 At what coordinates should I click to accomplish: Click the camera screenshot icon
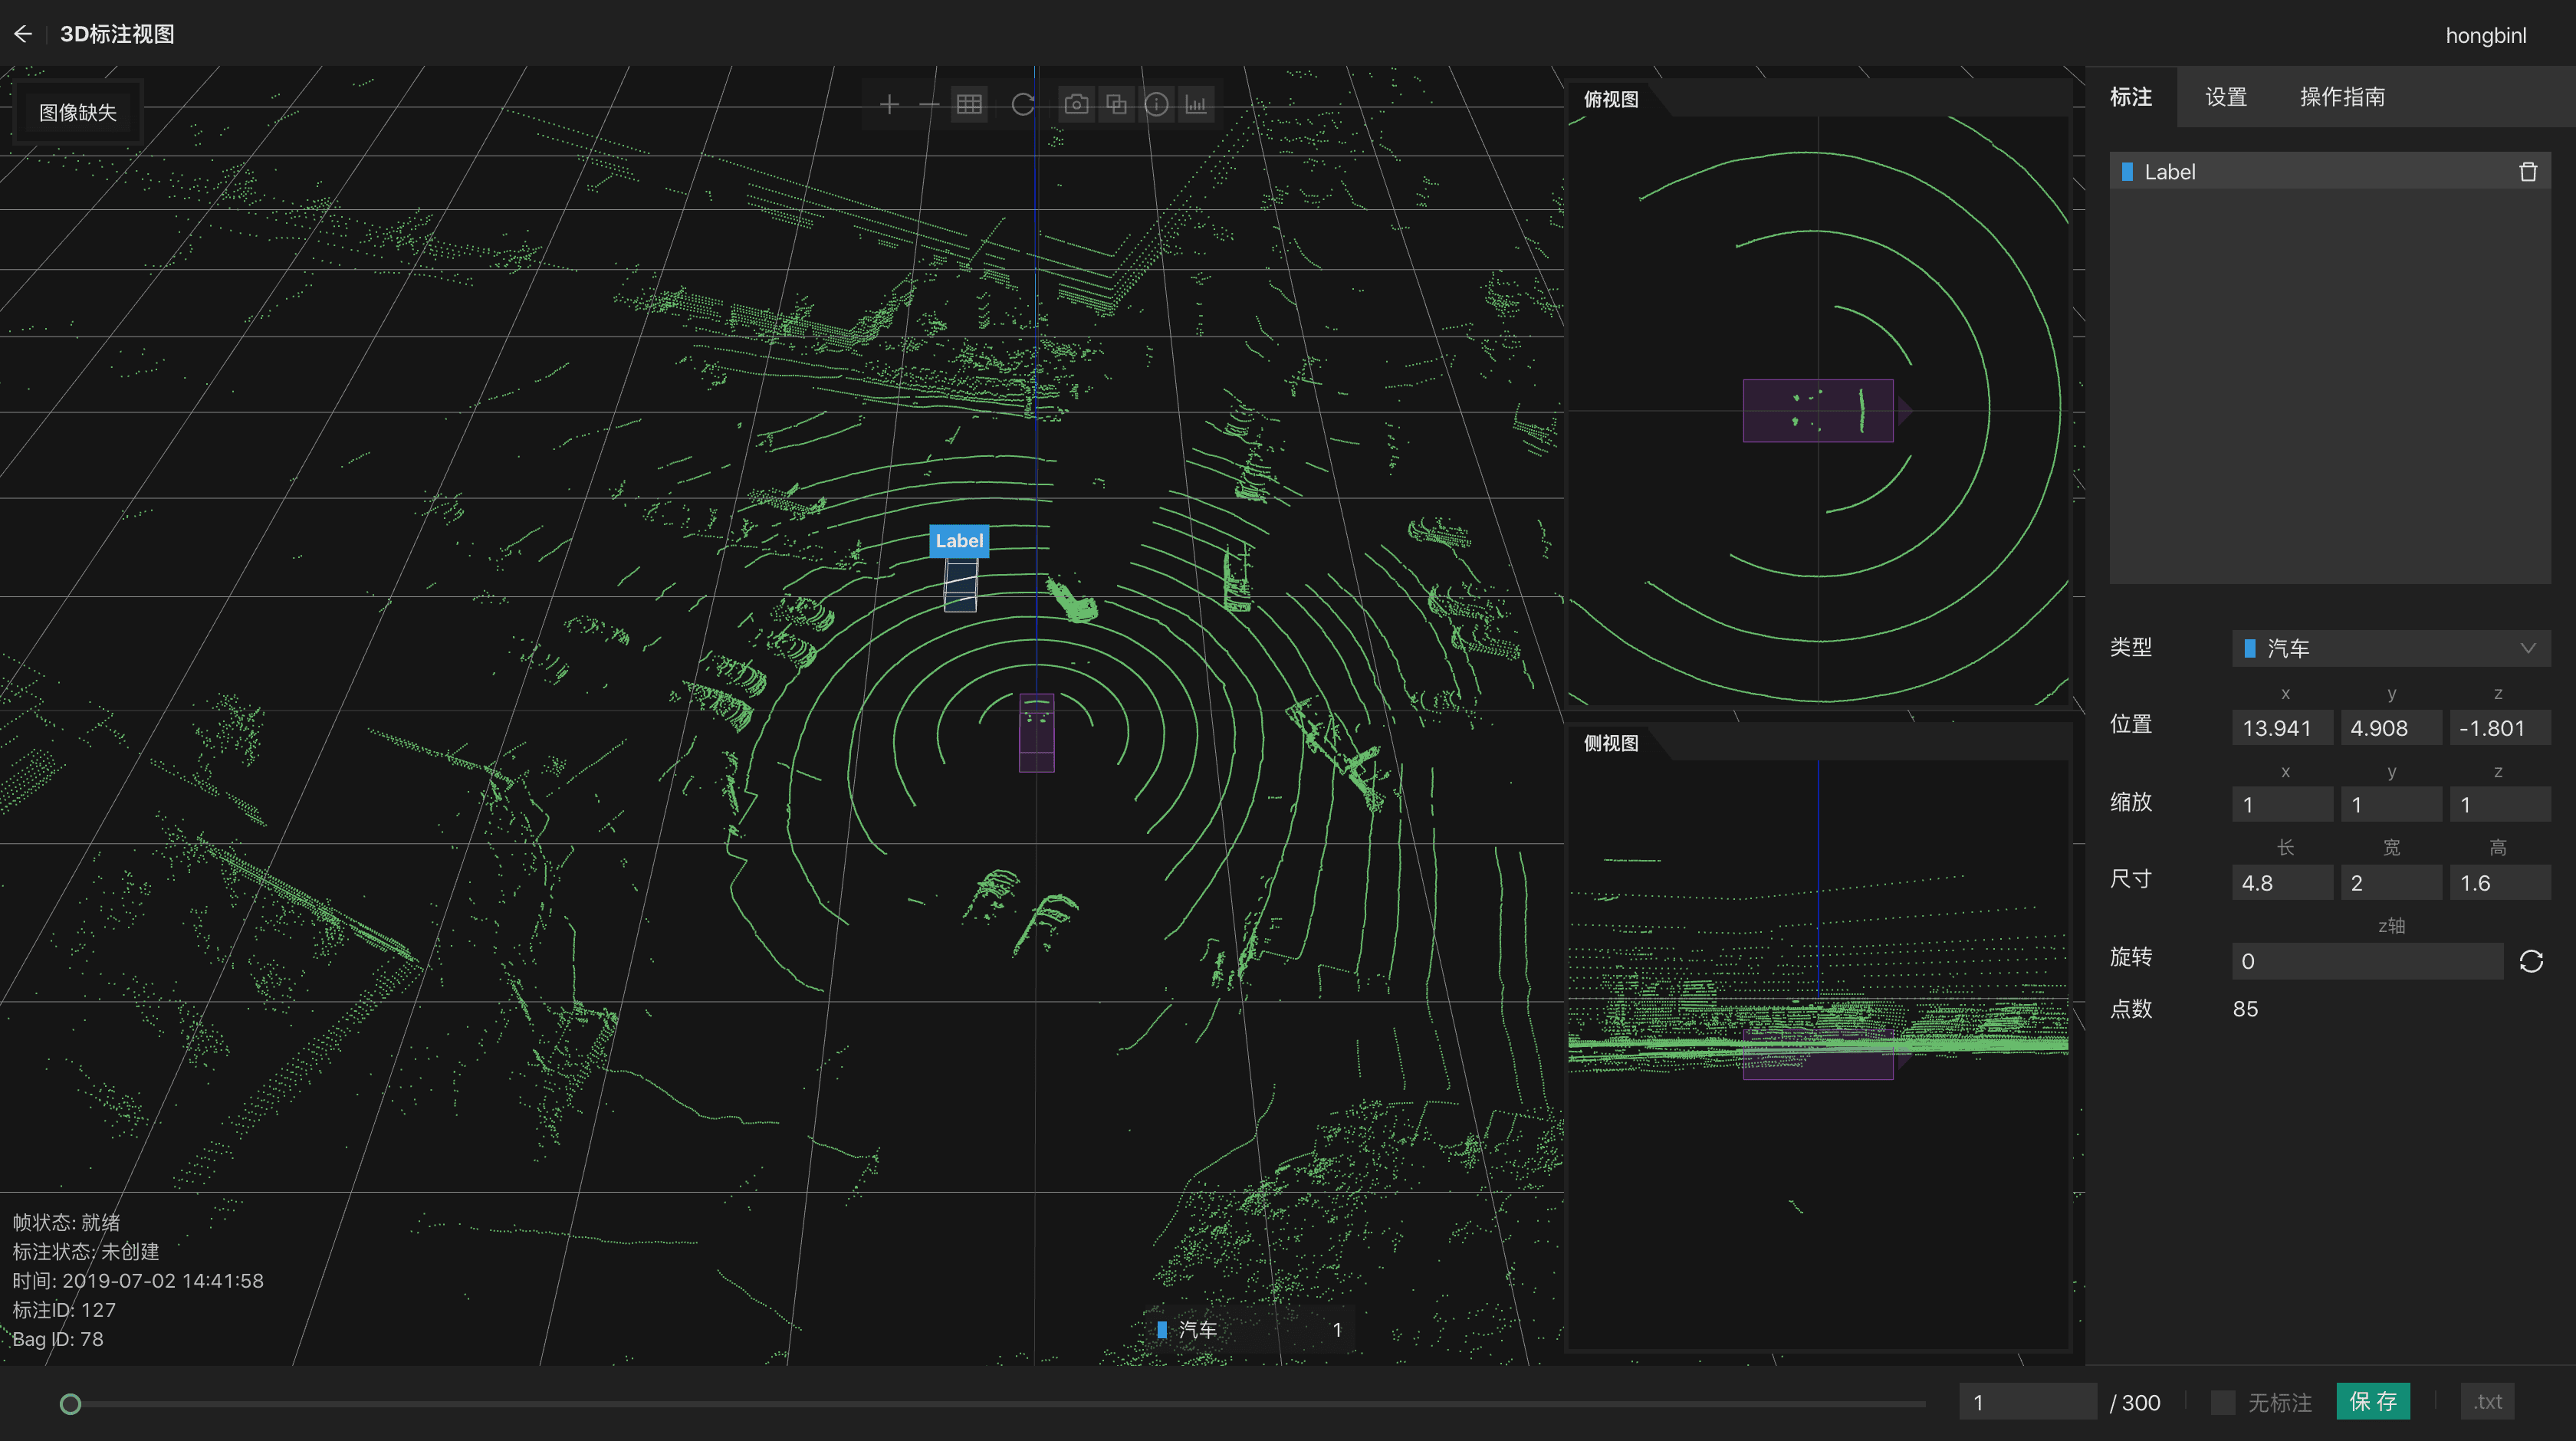(x=1077, y=105)
